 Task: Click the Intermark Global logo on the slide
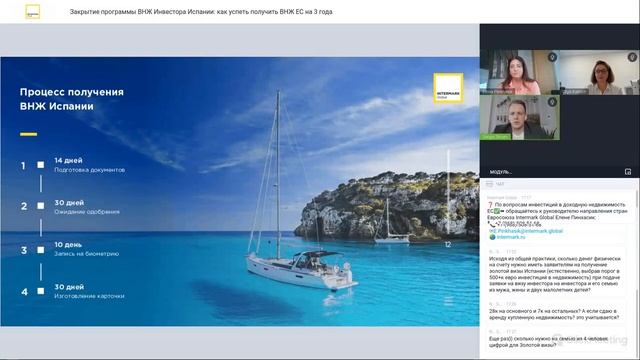point(448,88)
